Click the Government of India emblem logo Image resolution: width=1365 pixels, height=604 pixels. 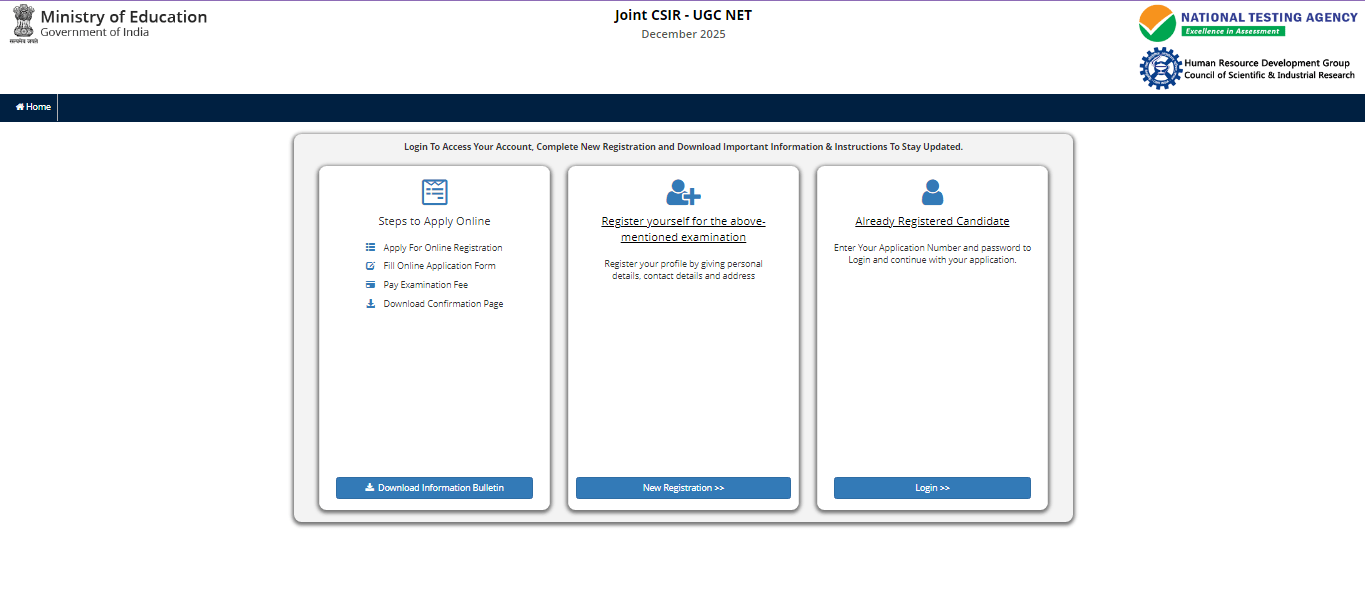[x=22, y=24]
